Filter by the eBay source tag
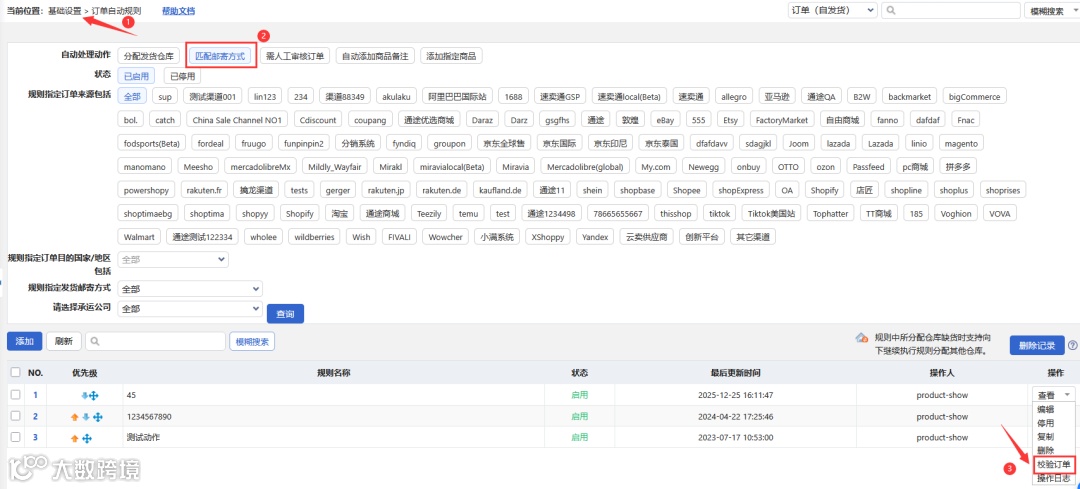The height and width of the screenshot is (489, 1080). click(x=665, y=121)
